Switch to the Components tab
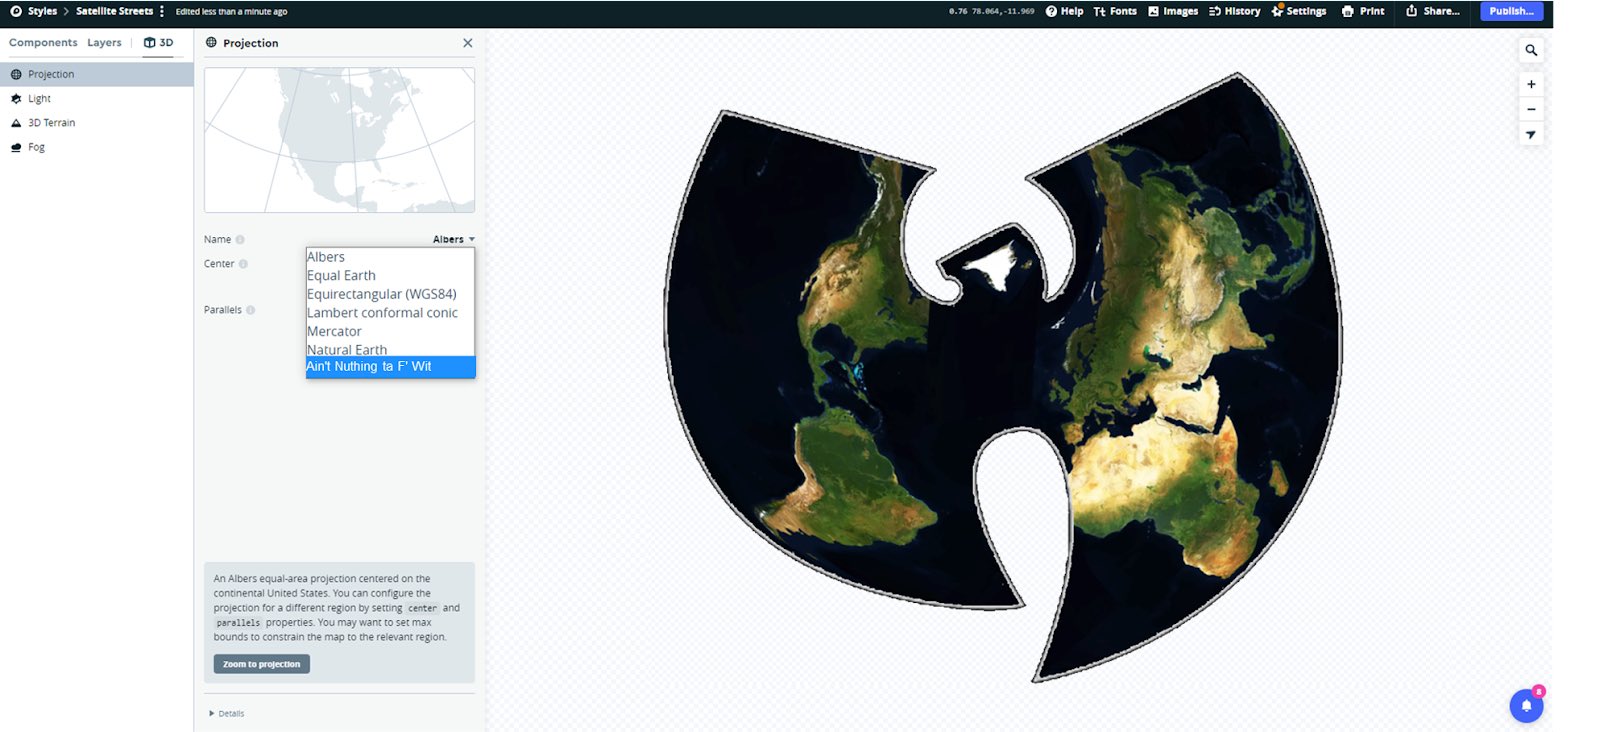Image resolution: width=1600 pixels, height=732 pixels. click(43, 43)
